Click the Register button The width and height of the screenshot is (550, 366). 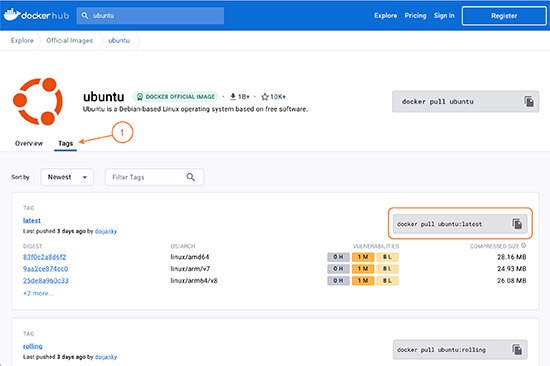(504, 16)
